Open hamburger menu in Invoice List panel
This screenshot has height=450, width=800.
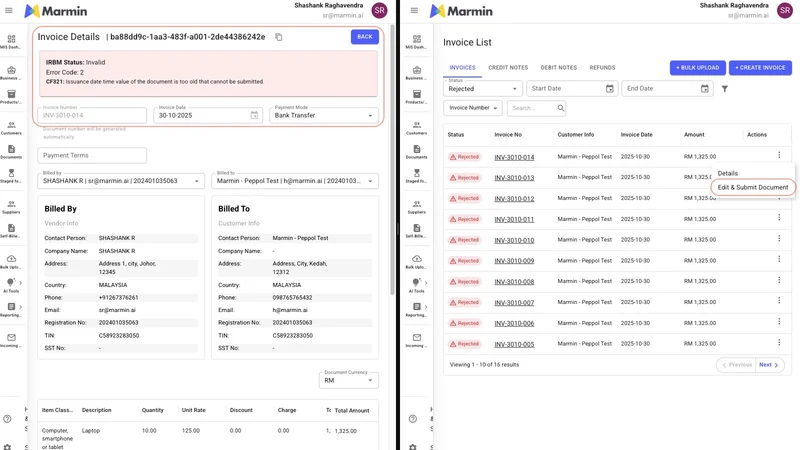coord(414,10)
